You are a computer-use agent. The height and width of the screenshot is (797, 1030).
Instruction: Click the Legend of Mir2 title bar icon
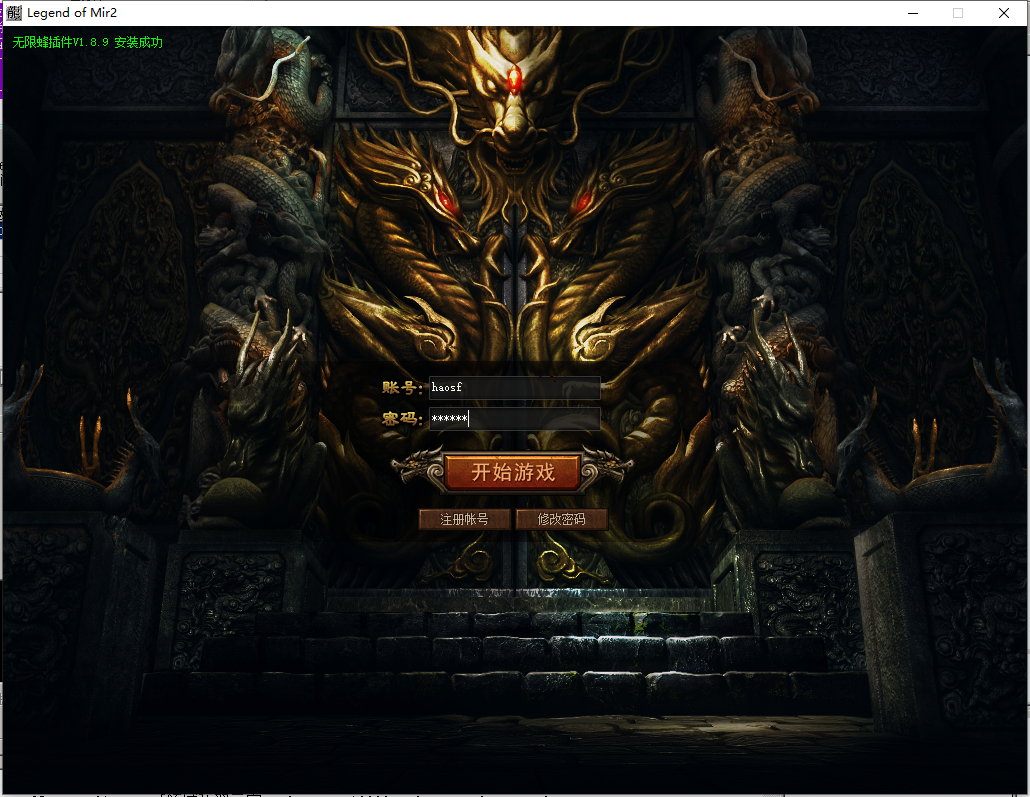[x=14, y=13]
